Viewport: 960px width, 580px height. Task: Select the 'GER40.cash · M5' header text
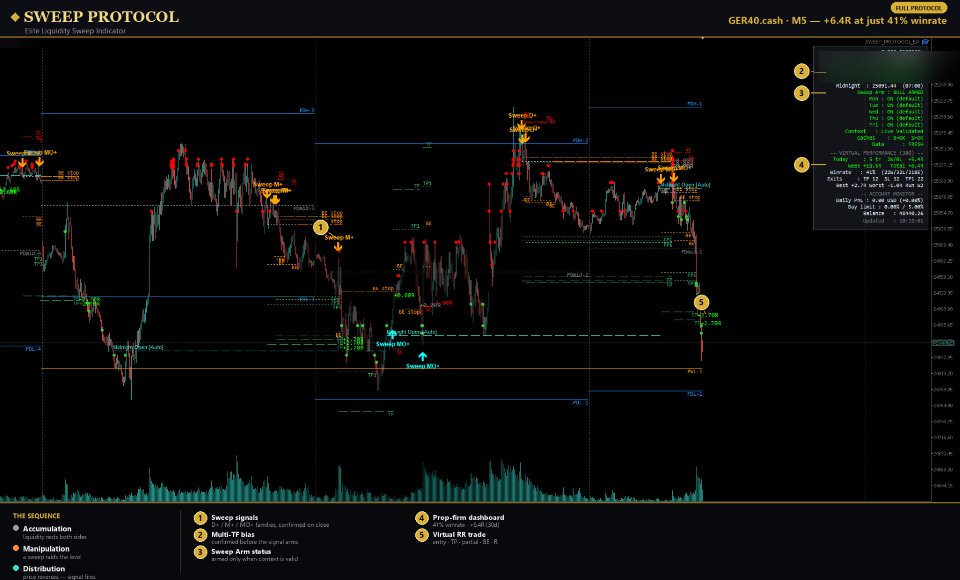pyautogui.click(x=767, y=20)
